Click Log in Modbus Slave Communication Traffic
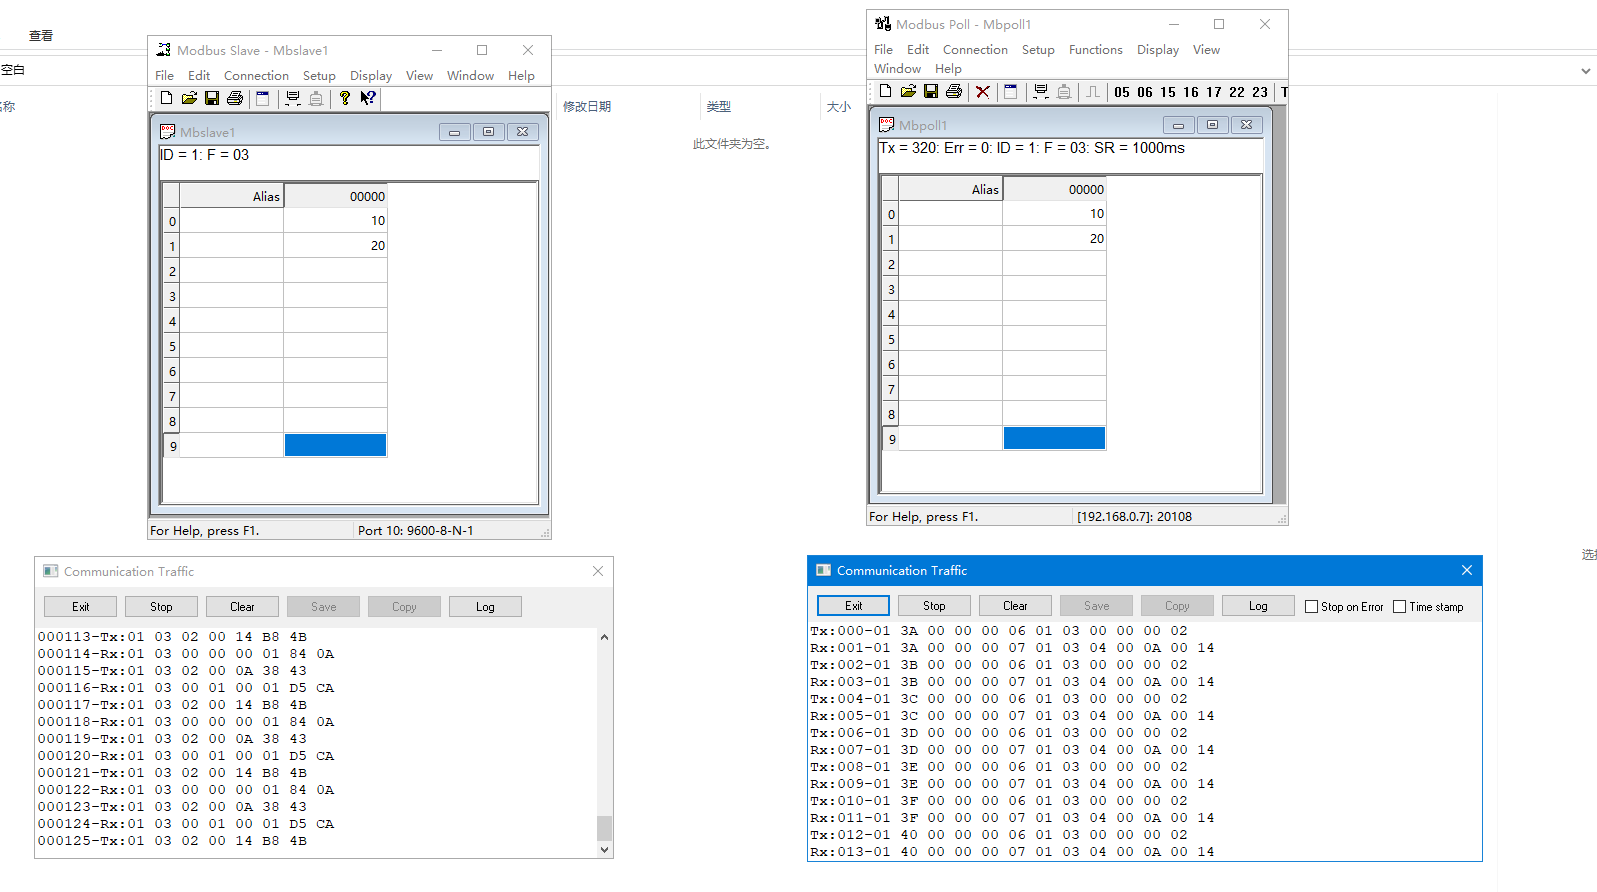Image resolution: width=1597 pixels, height=892 pixels. pyautogui.click(x=485, y=606)
